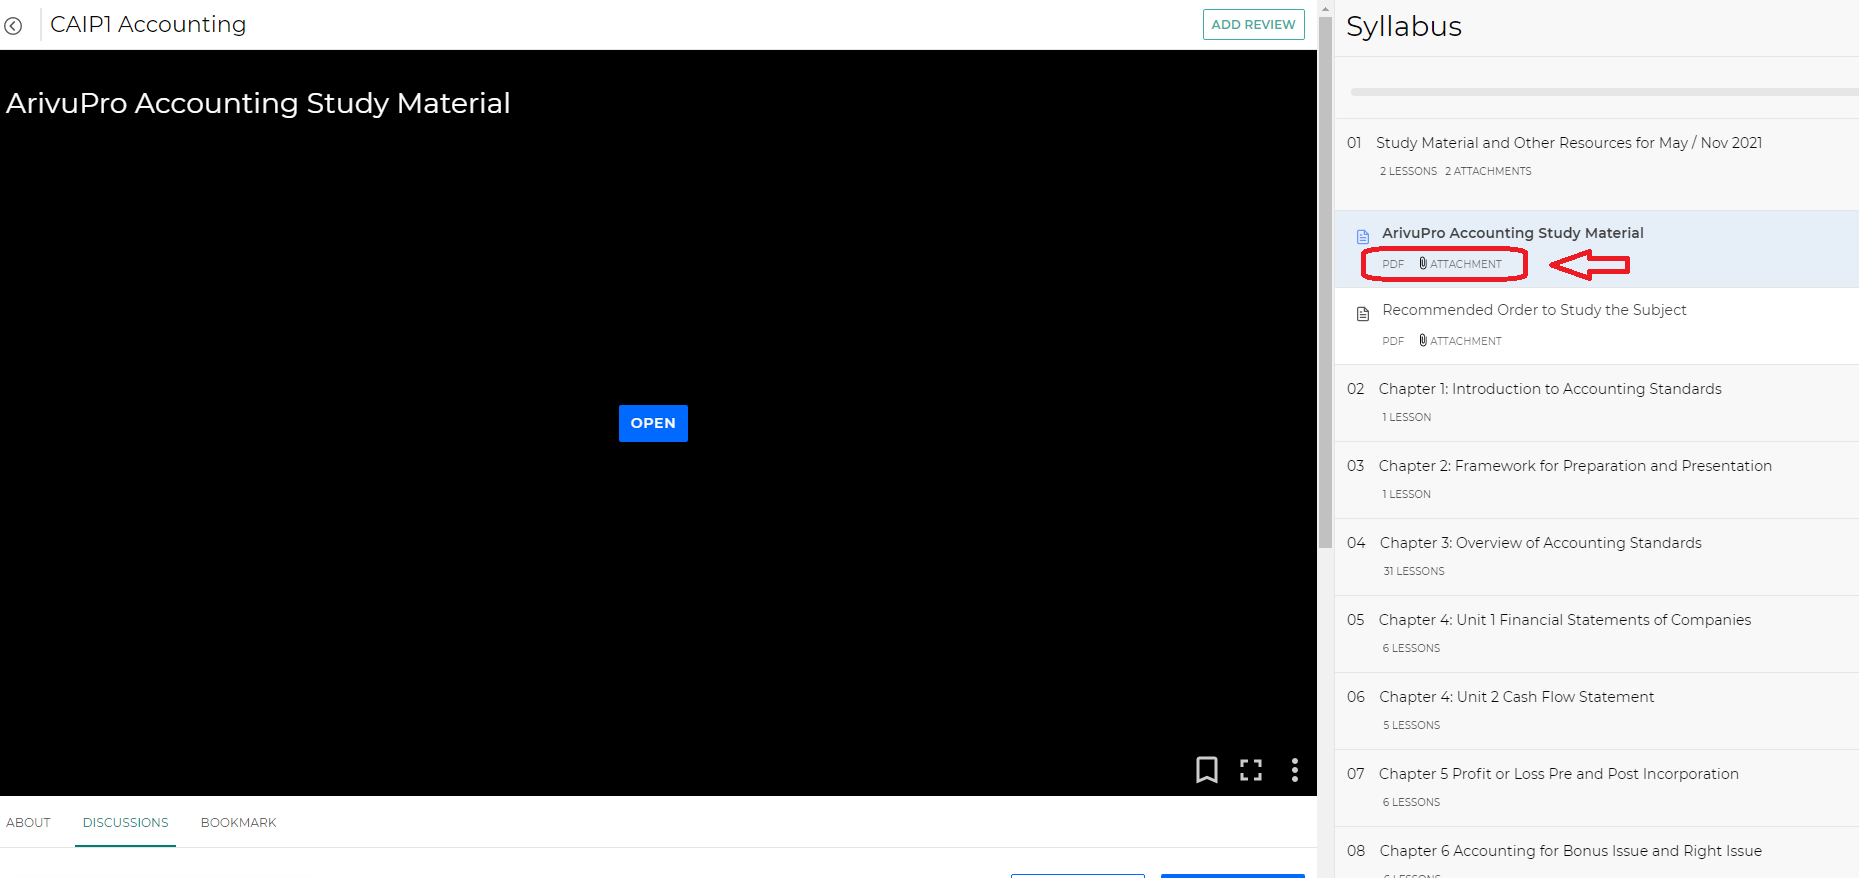This screenshot has height=878, width=1859.
Task: Switch to the BOOKMARK tab
Action: [238, 822]
